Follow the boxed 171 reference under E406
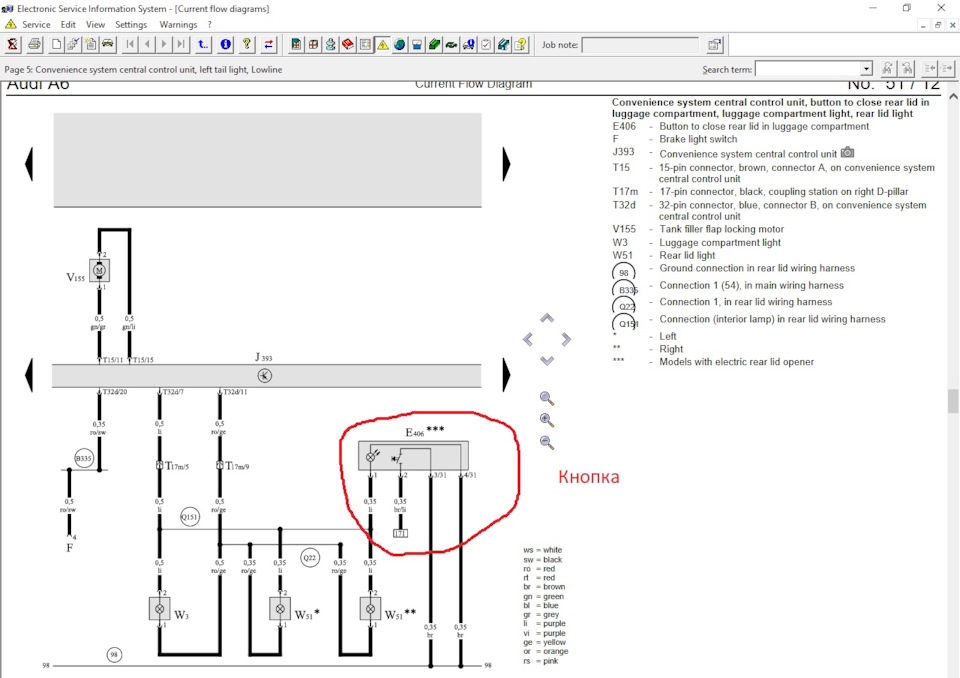The image size is (960, 678). (x=400, y=533)
